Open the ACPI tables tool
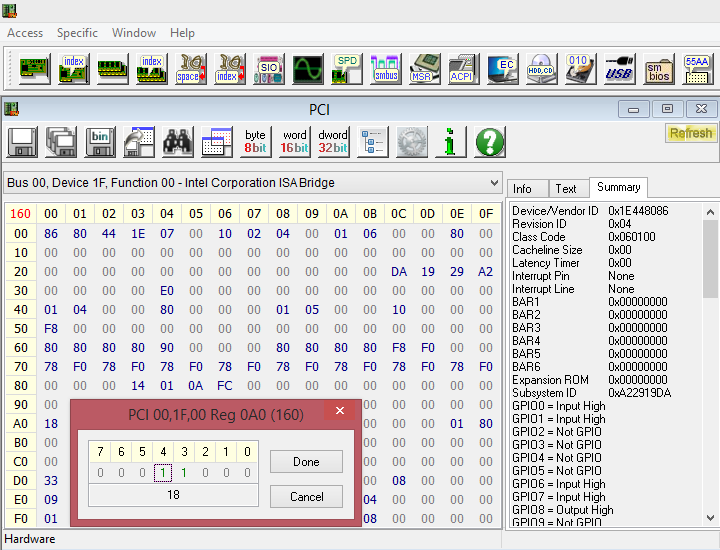Screen dimensions: 720x550 (462, 69)
